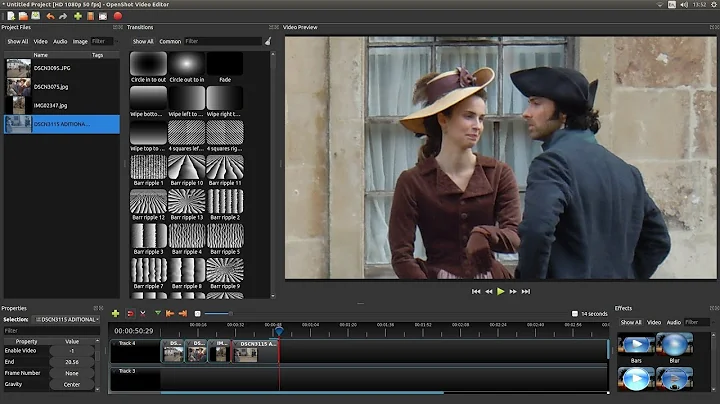Open the Selection dropdown in Properties
This screenshot has height=404, width=720.
coord(66,319)
